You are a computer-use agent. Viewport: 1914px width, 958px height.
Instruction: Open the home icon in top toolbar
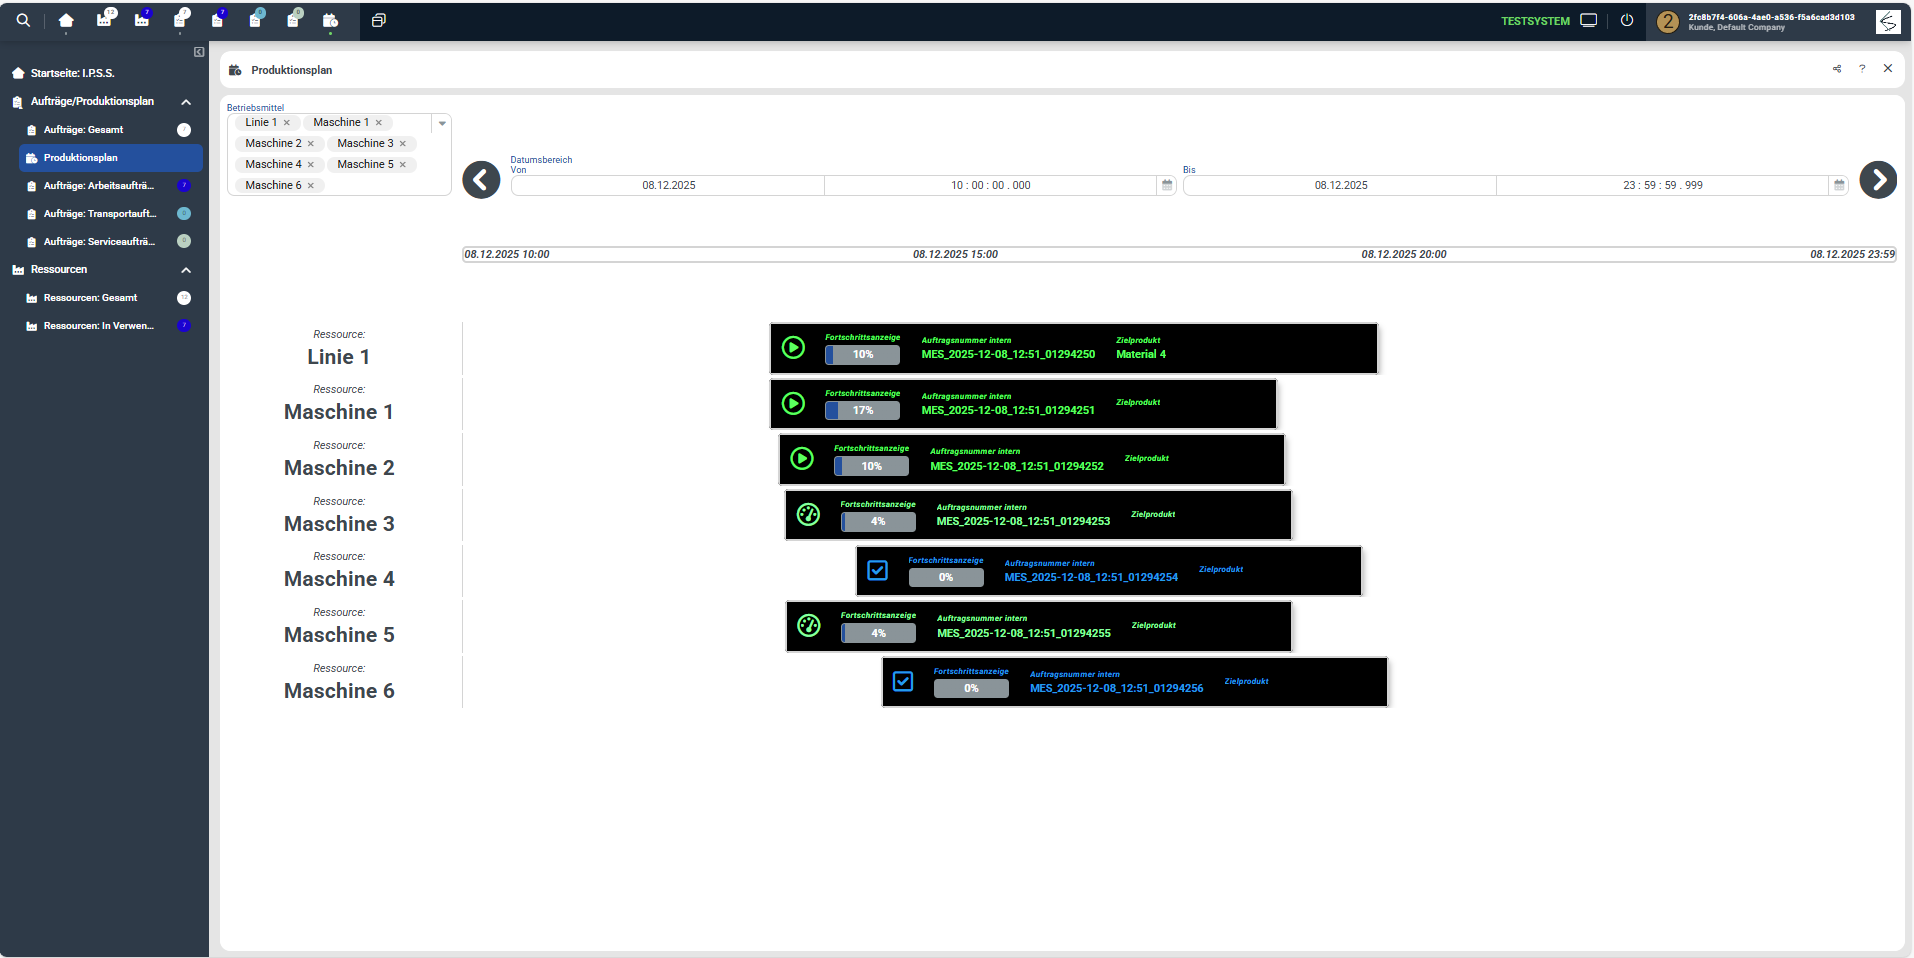[x=66, y=20]
